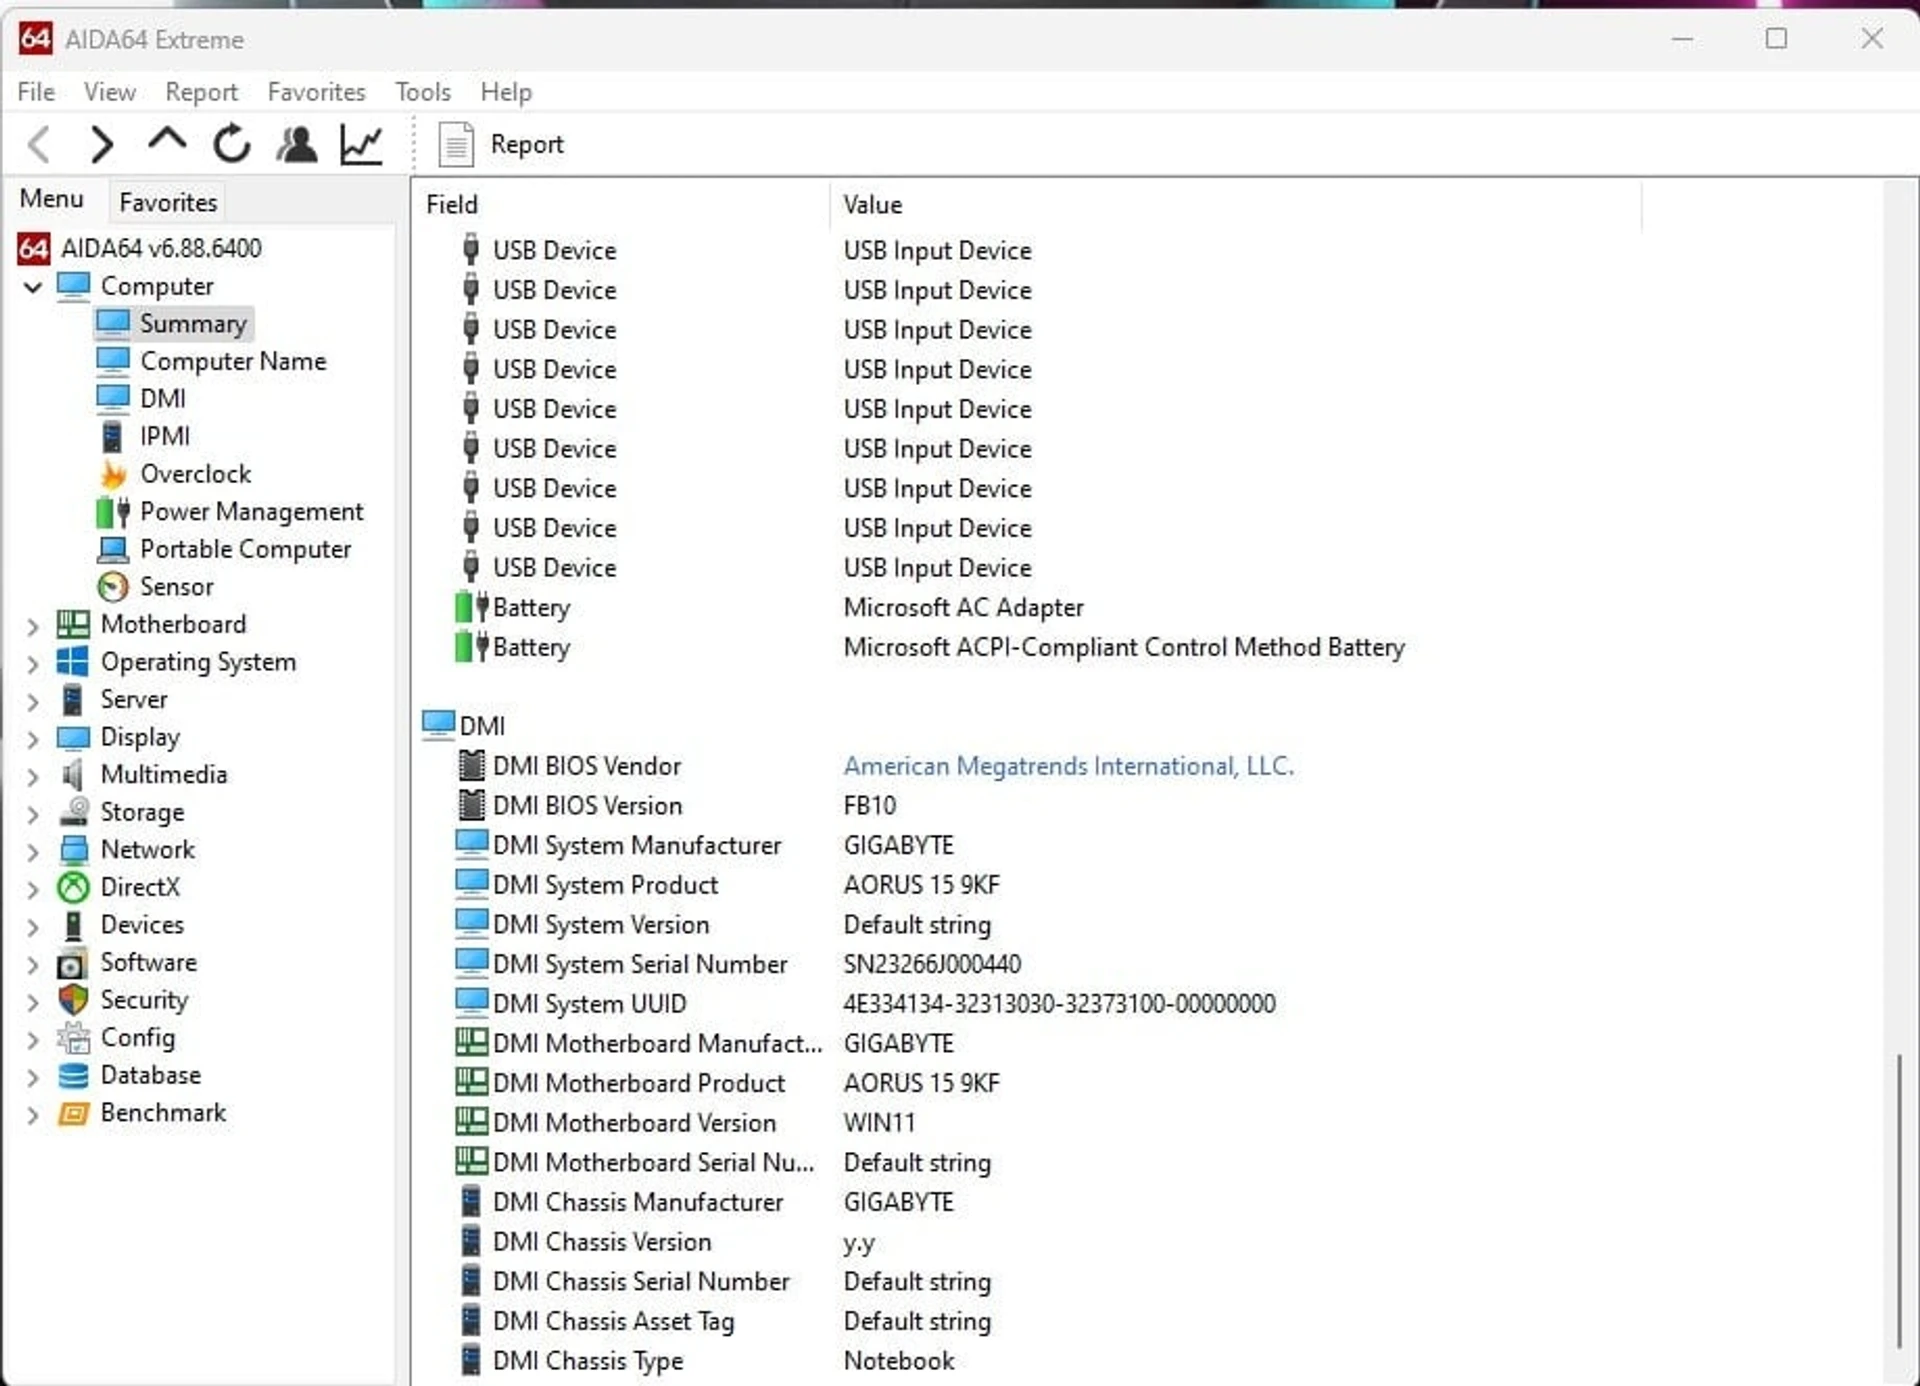This screenshot has height=1386, width=1920.
Task: Open the Help menu
Action: (x=506, y=92)
